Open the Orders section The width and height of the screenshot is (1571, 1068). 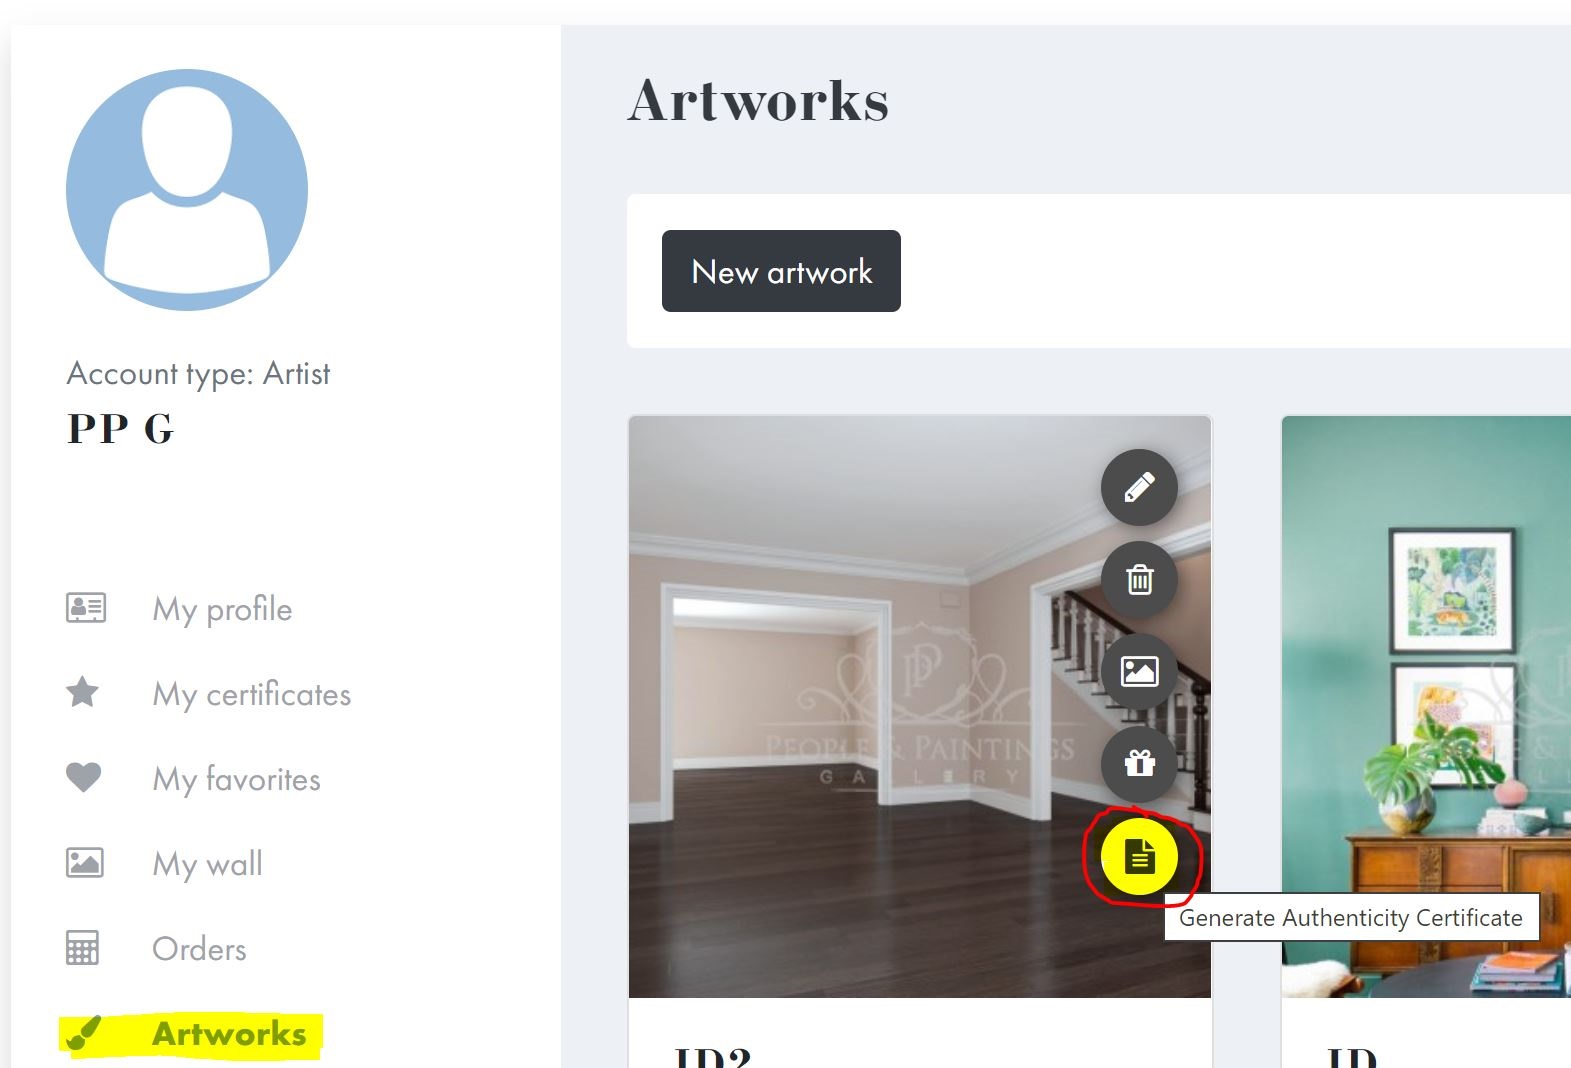(199, 949)
